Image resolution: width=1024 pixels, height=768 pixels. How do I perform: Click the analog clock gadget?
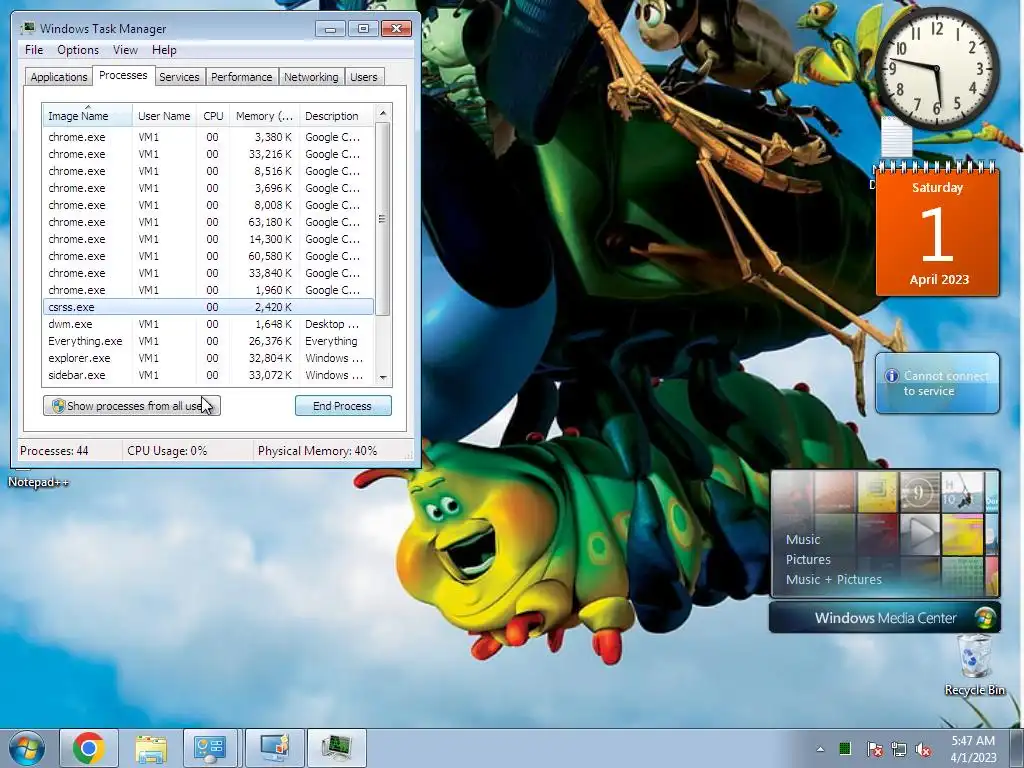coord(936,68)
